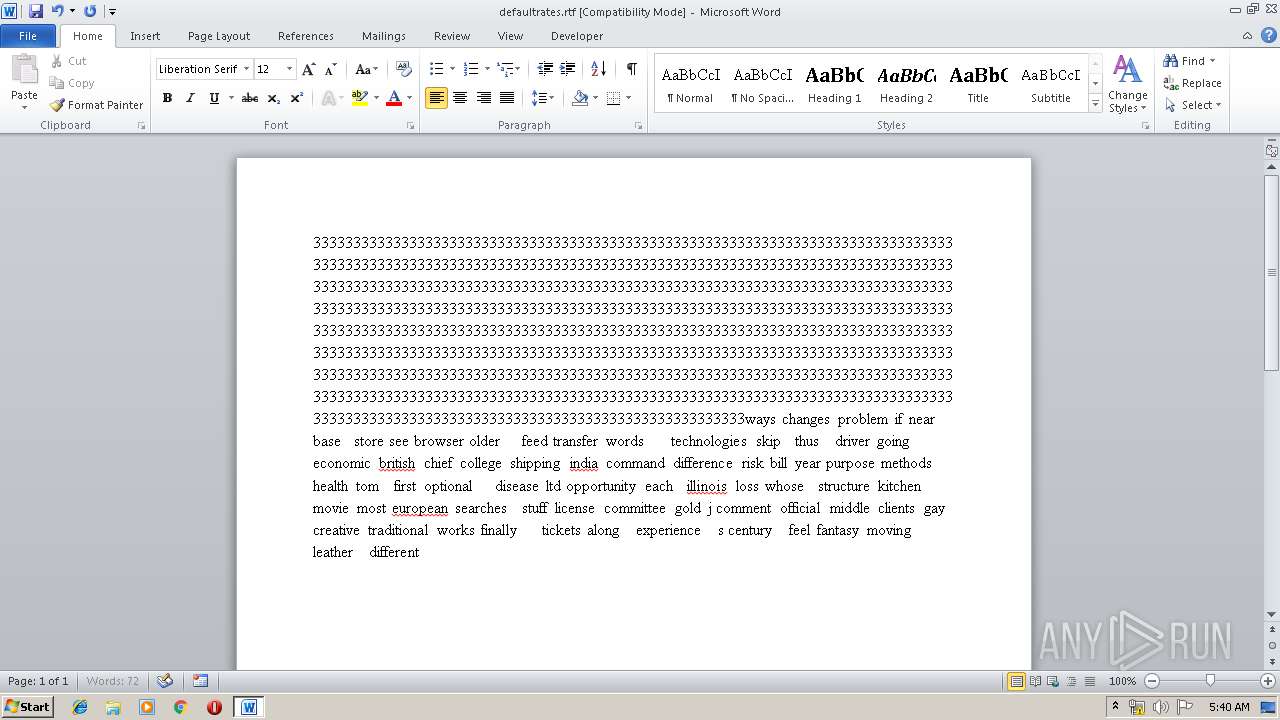Click the text highlight color button
Viewport: 1280px width, 720px height.
(360, 98)
